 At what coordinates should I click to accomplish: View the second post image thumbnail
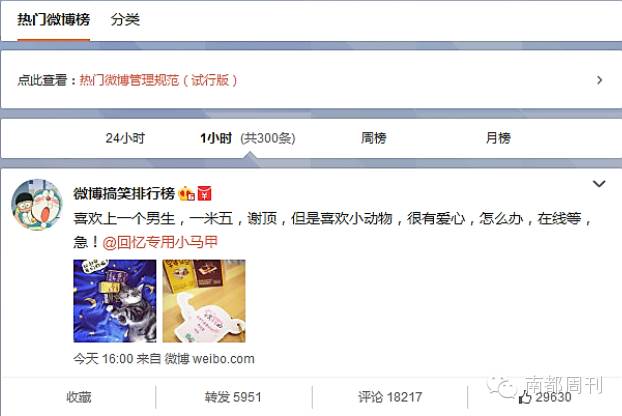(x=204, y=301)
